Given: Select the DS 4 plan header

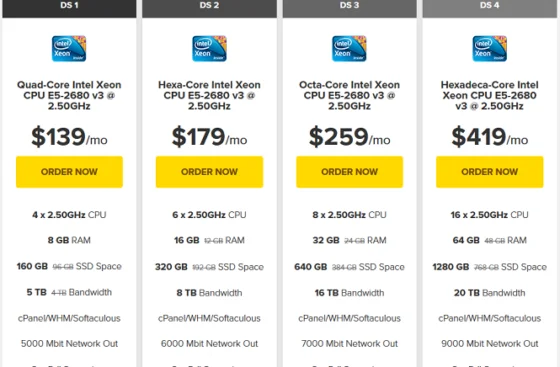Looking at the screenshot, I should [x=490, y=9].
